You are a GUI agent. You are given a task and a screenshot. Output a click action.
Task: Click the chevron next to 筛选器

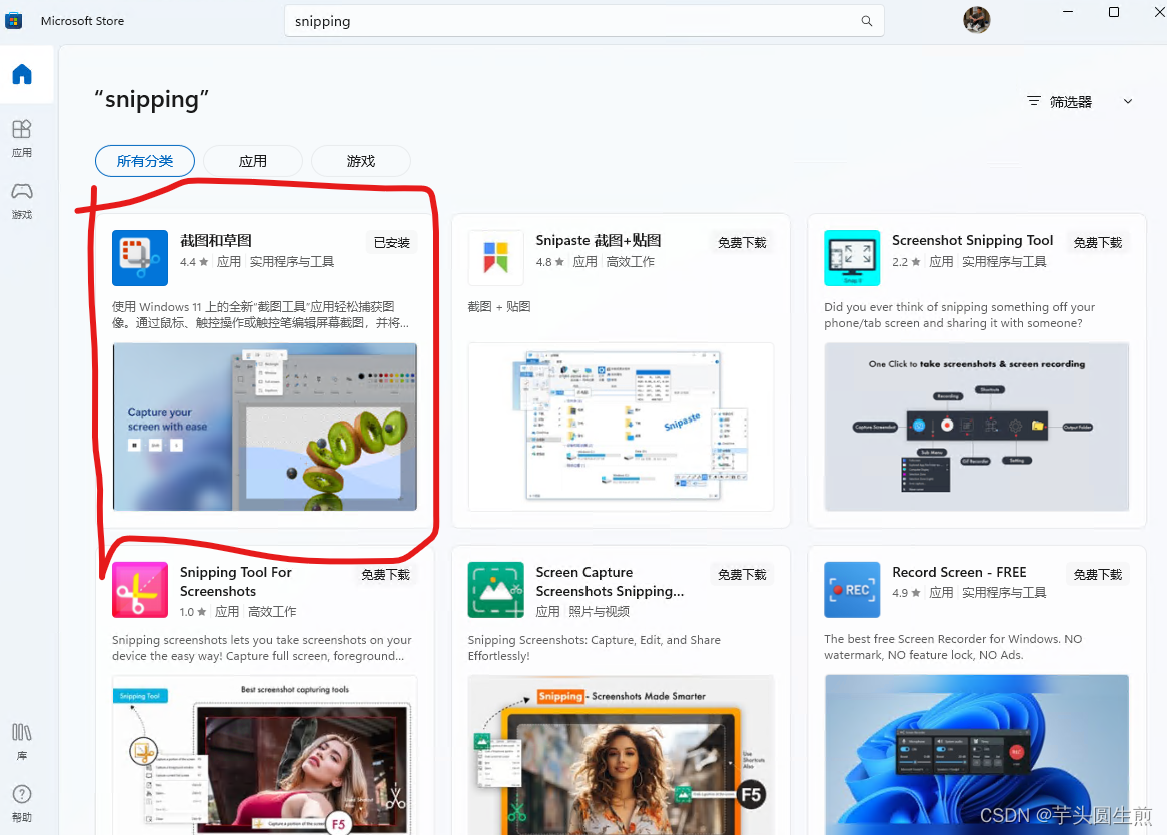1128,101
